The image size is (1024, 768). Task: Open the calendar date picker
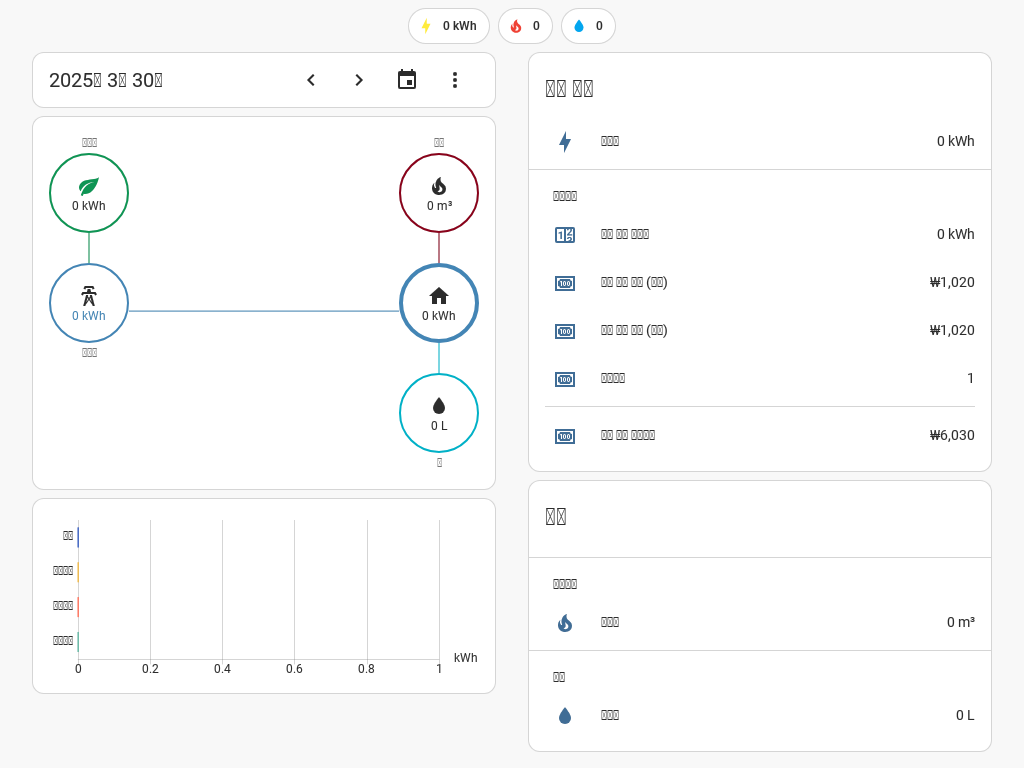tap(407, 80)
